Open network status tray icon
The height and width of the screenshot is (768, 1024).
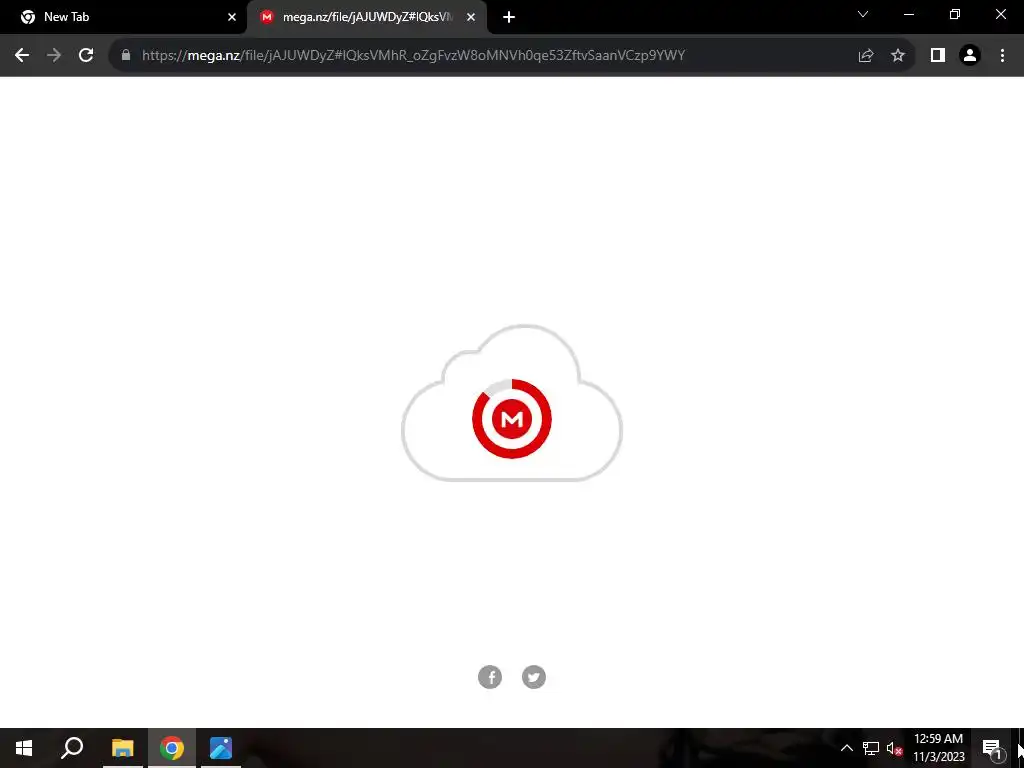(871, 748)
